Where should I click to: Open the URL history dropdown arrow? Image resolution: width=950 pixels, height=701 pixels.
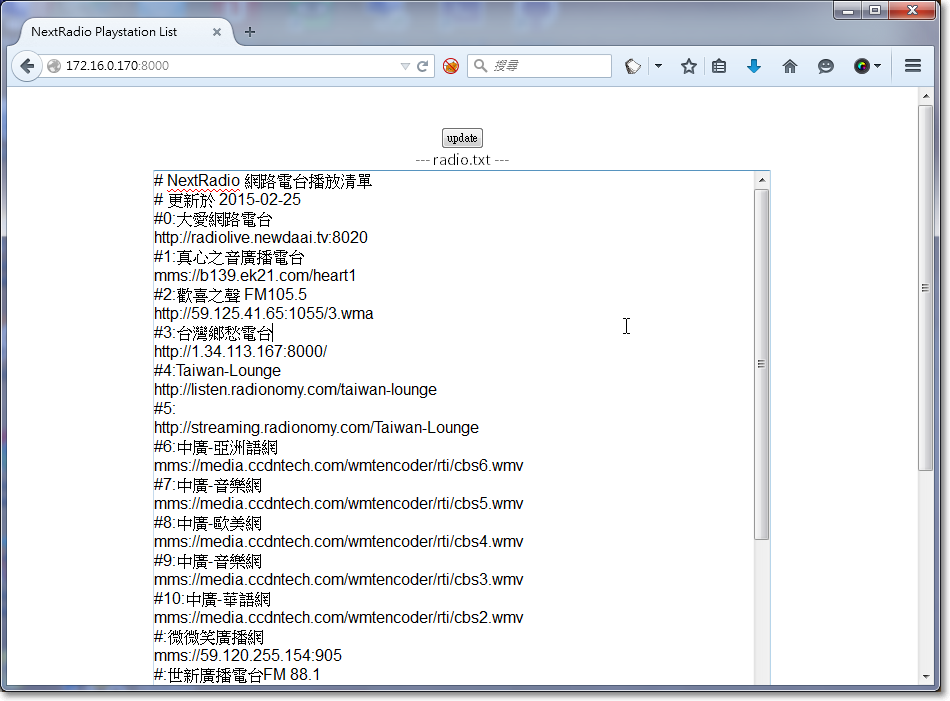[405, 66]
